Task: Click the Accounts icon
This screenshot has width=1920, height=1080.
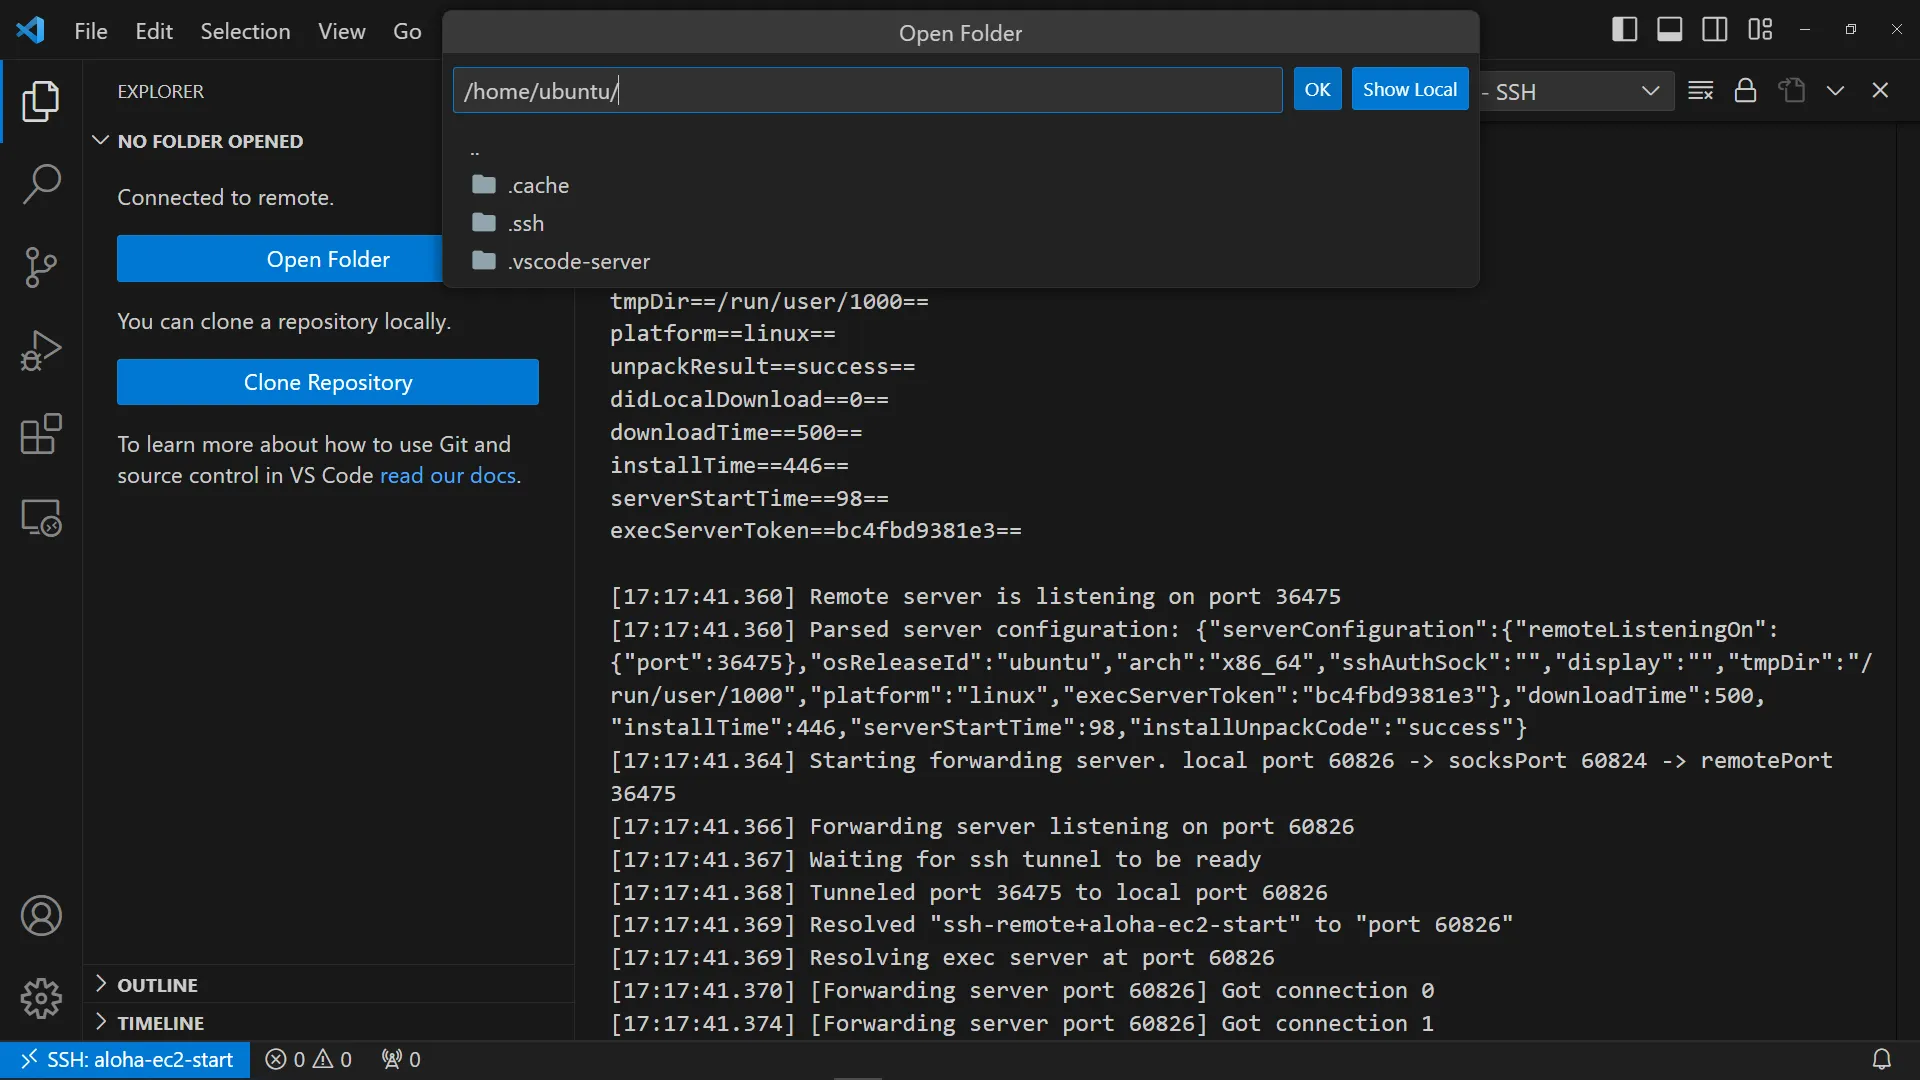Action: coord(41,916)
